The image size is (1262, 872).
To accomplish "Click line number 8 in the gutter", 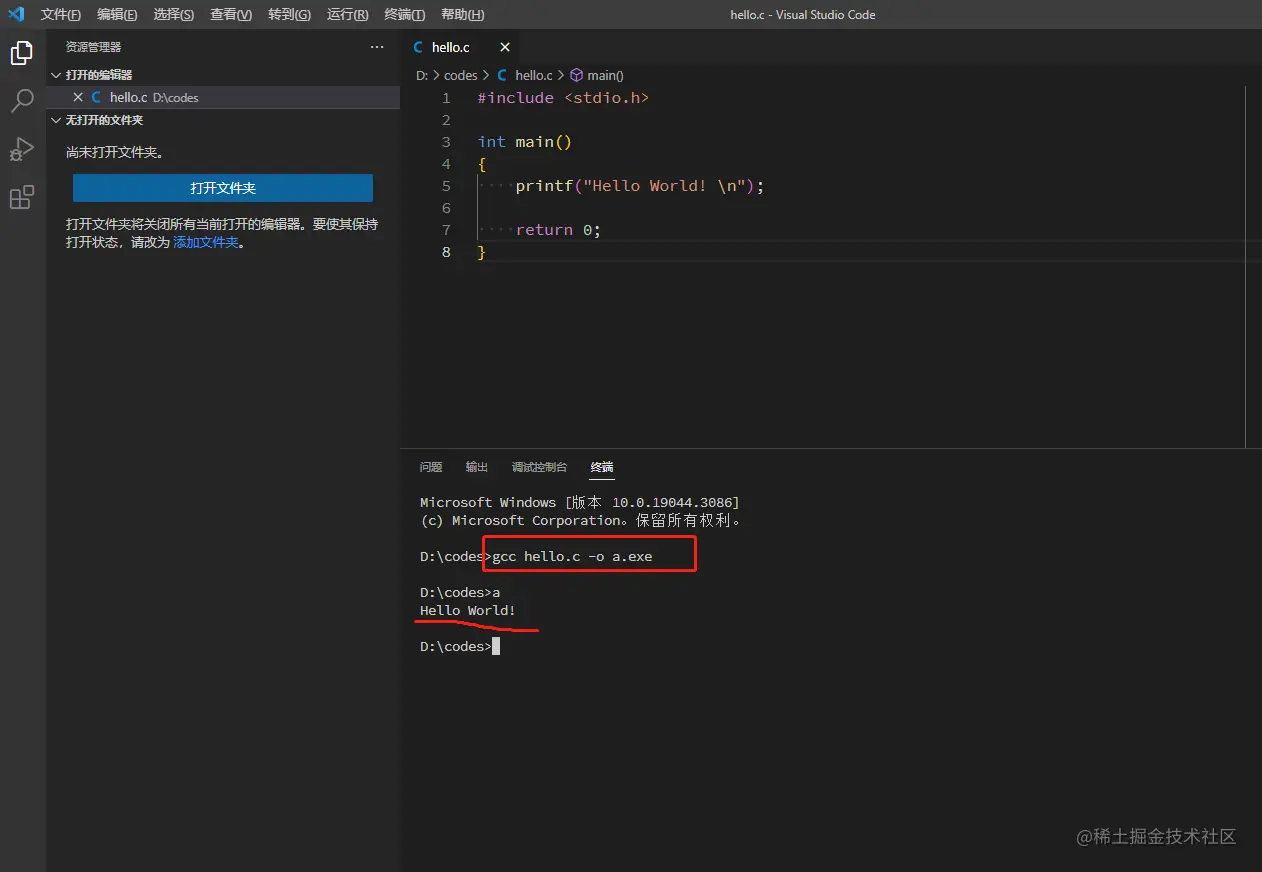I will (446, 252).
